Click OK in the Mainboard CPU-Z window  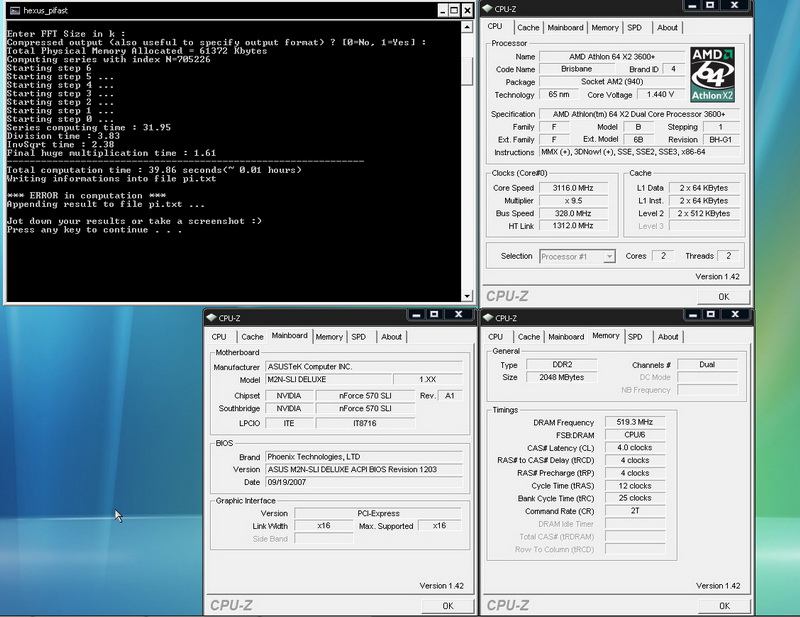(447, 606)
